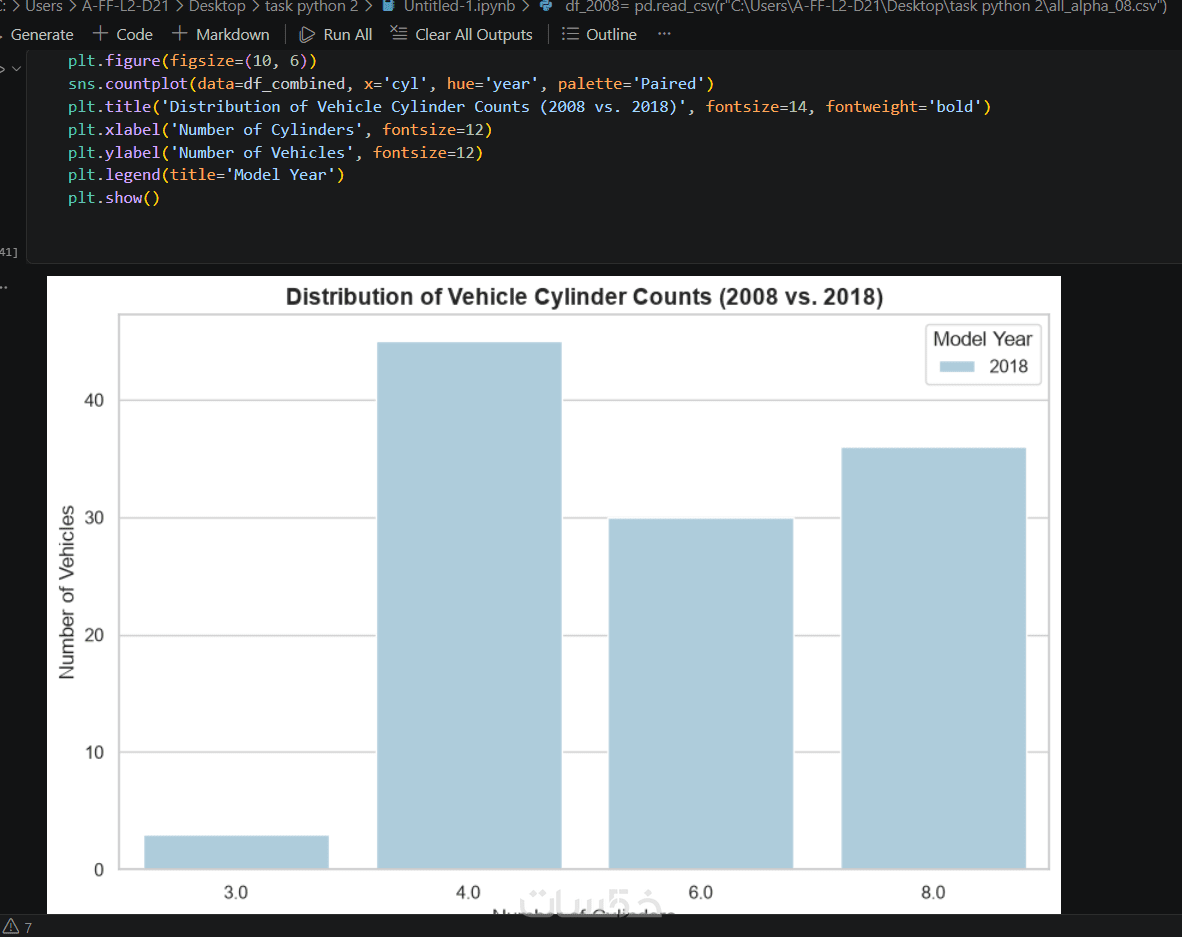The image size is (1182, 937).
Task: Click the plt.show() code line
Action: tap(114, 198)
